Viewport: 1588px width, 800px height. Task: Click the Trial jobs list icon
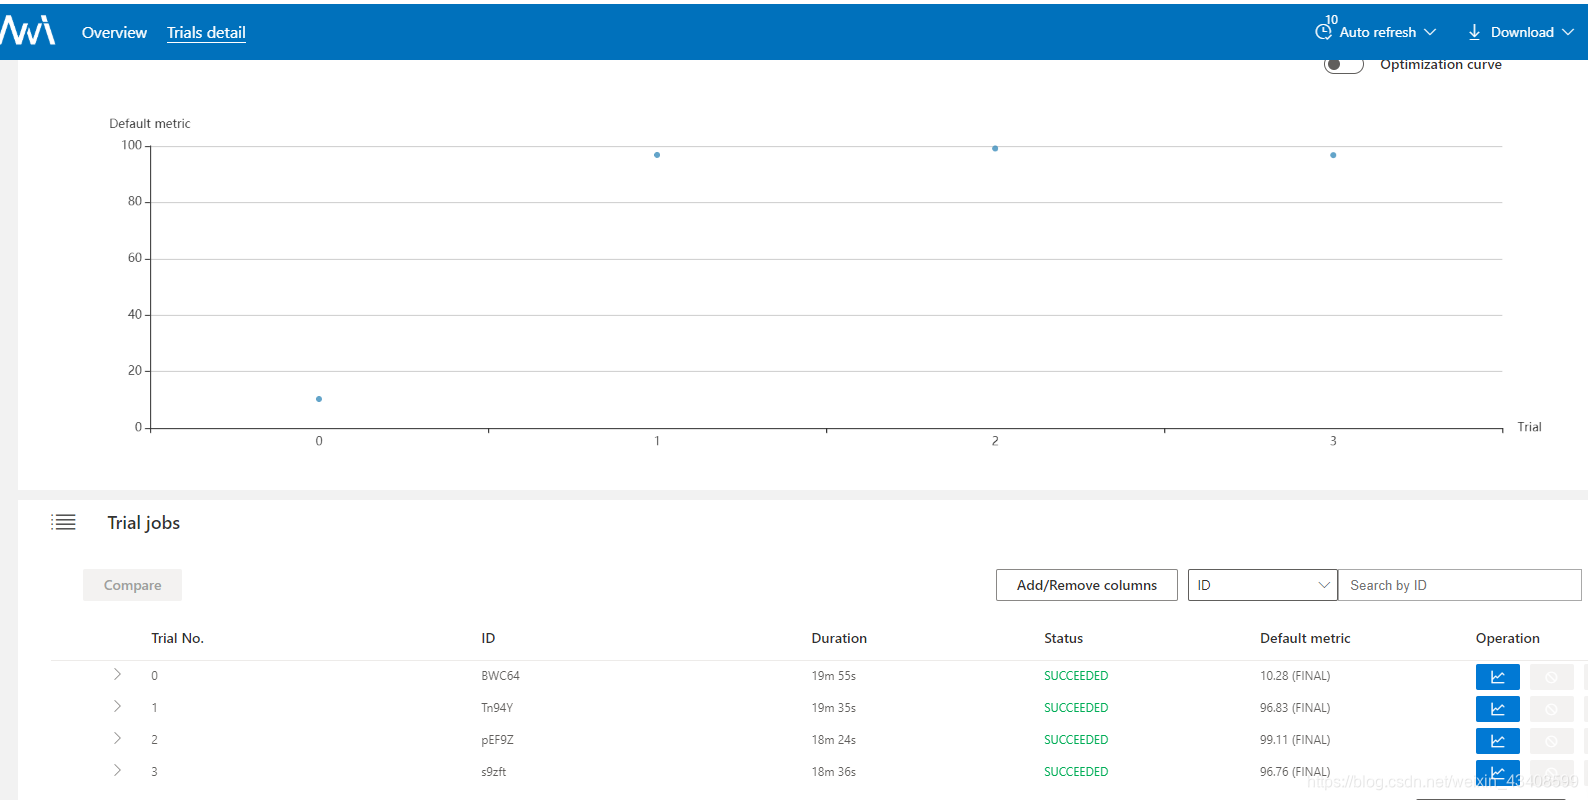click(63, 522)
